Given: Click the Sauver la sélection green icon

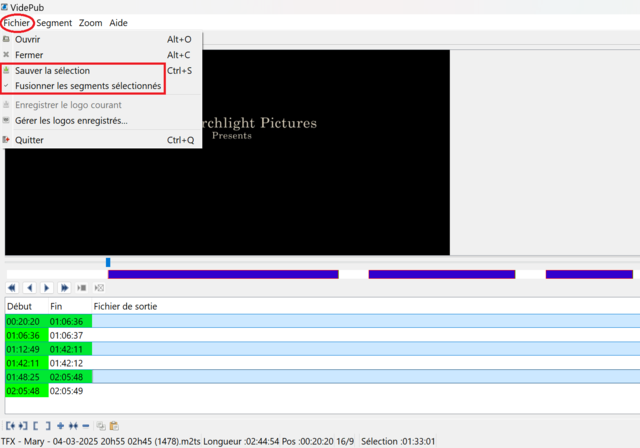Looking at the screenshot, I should coord(6,70).
